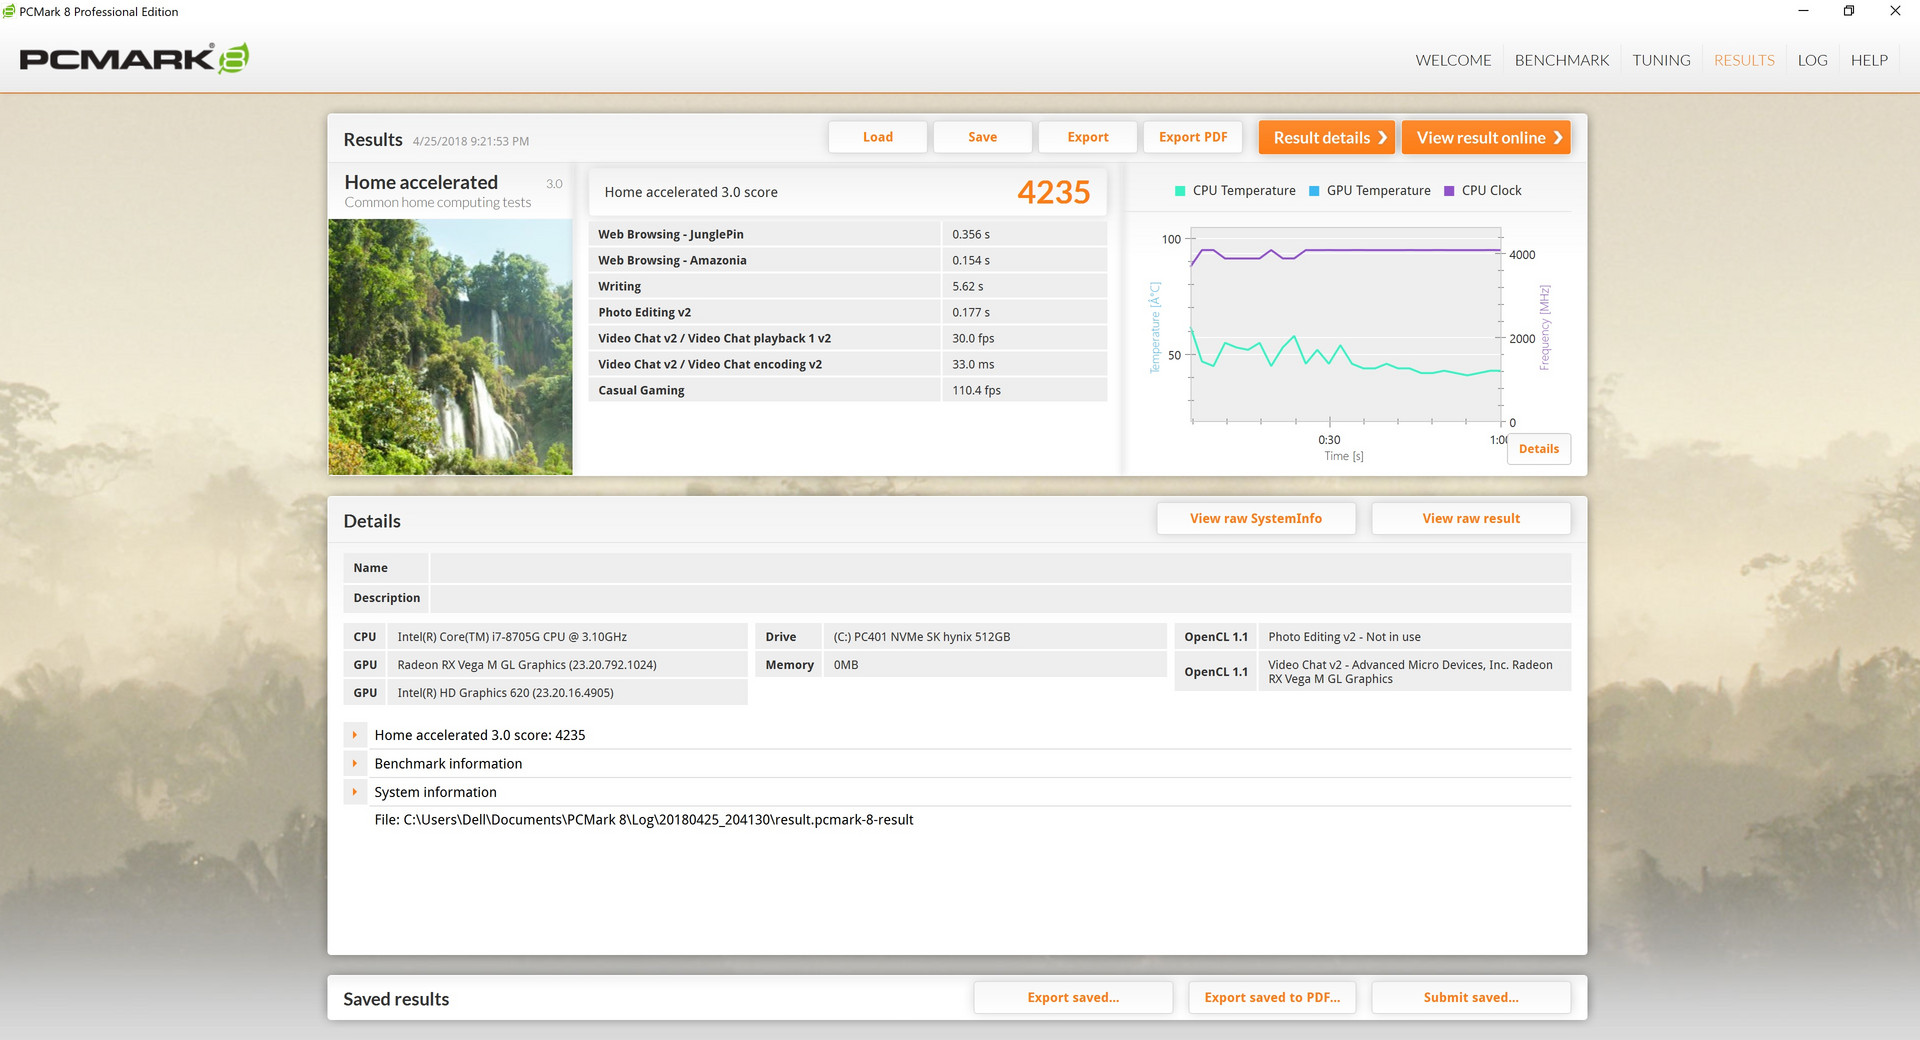Image resolution: width=1920 pixels, height=1040 pixels.
Task: Click the Export button
Action: point(1087,137)
